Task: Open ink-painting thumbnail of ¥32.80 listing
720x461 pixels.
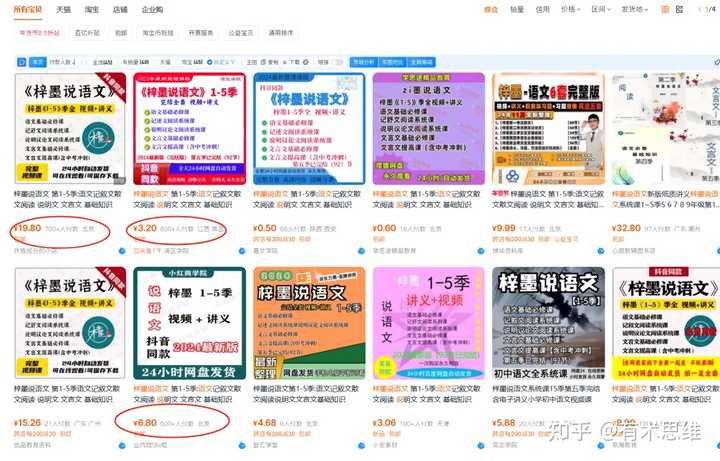Action: click(x=666, y=129)
